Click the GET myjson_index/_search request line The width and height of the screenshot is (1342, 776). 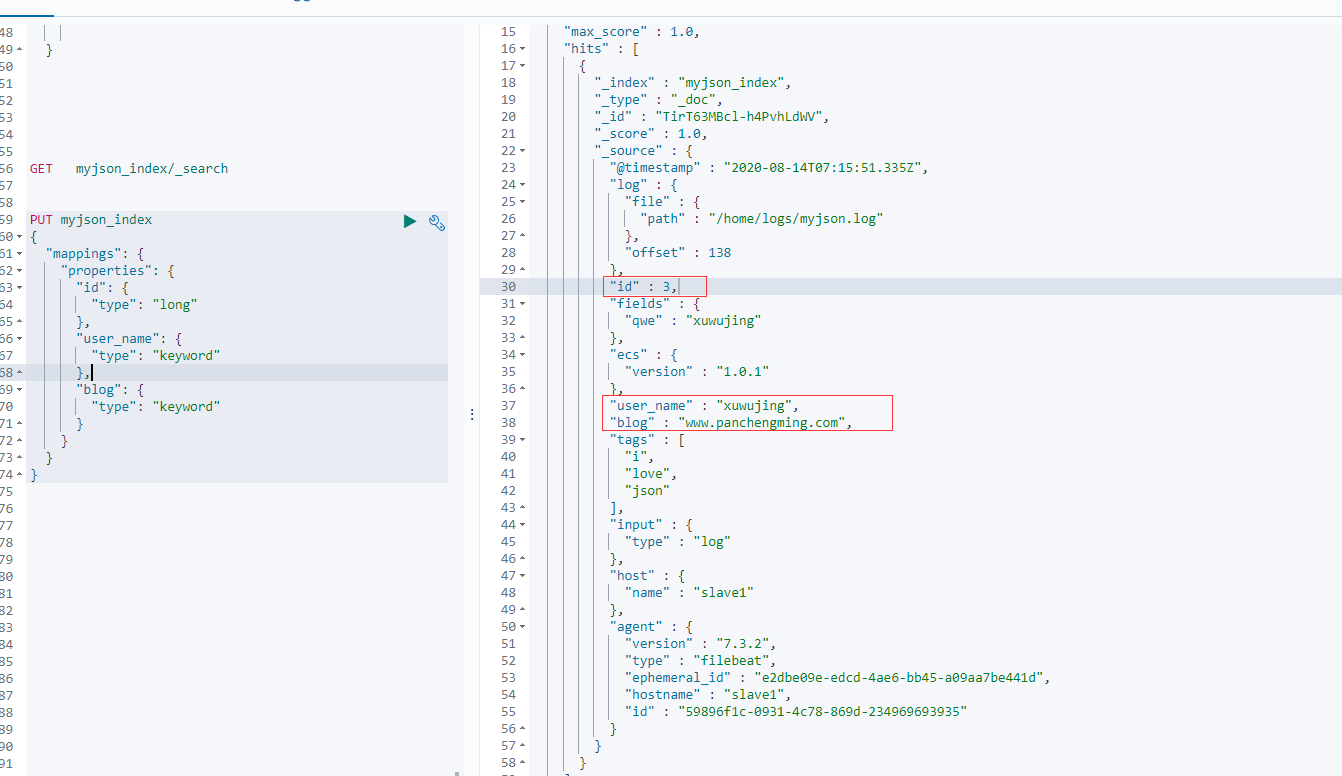[x=129, y=169]
